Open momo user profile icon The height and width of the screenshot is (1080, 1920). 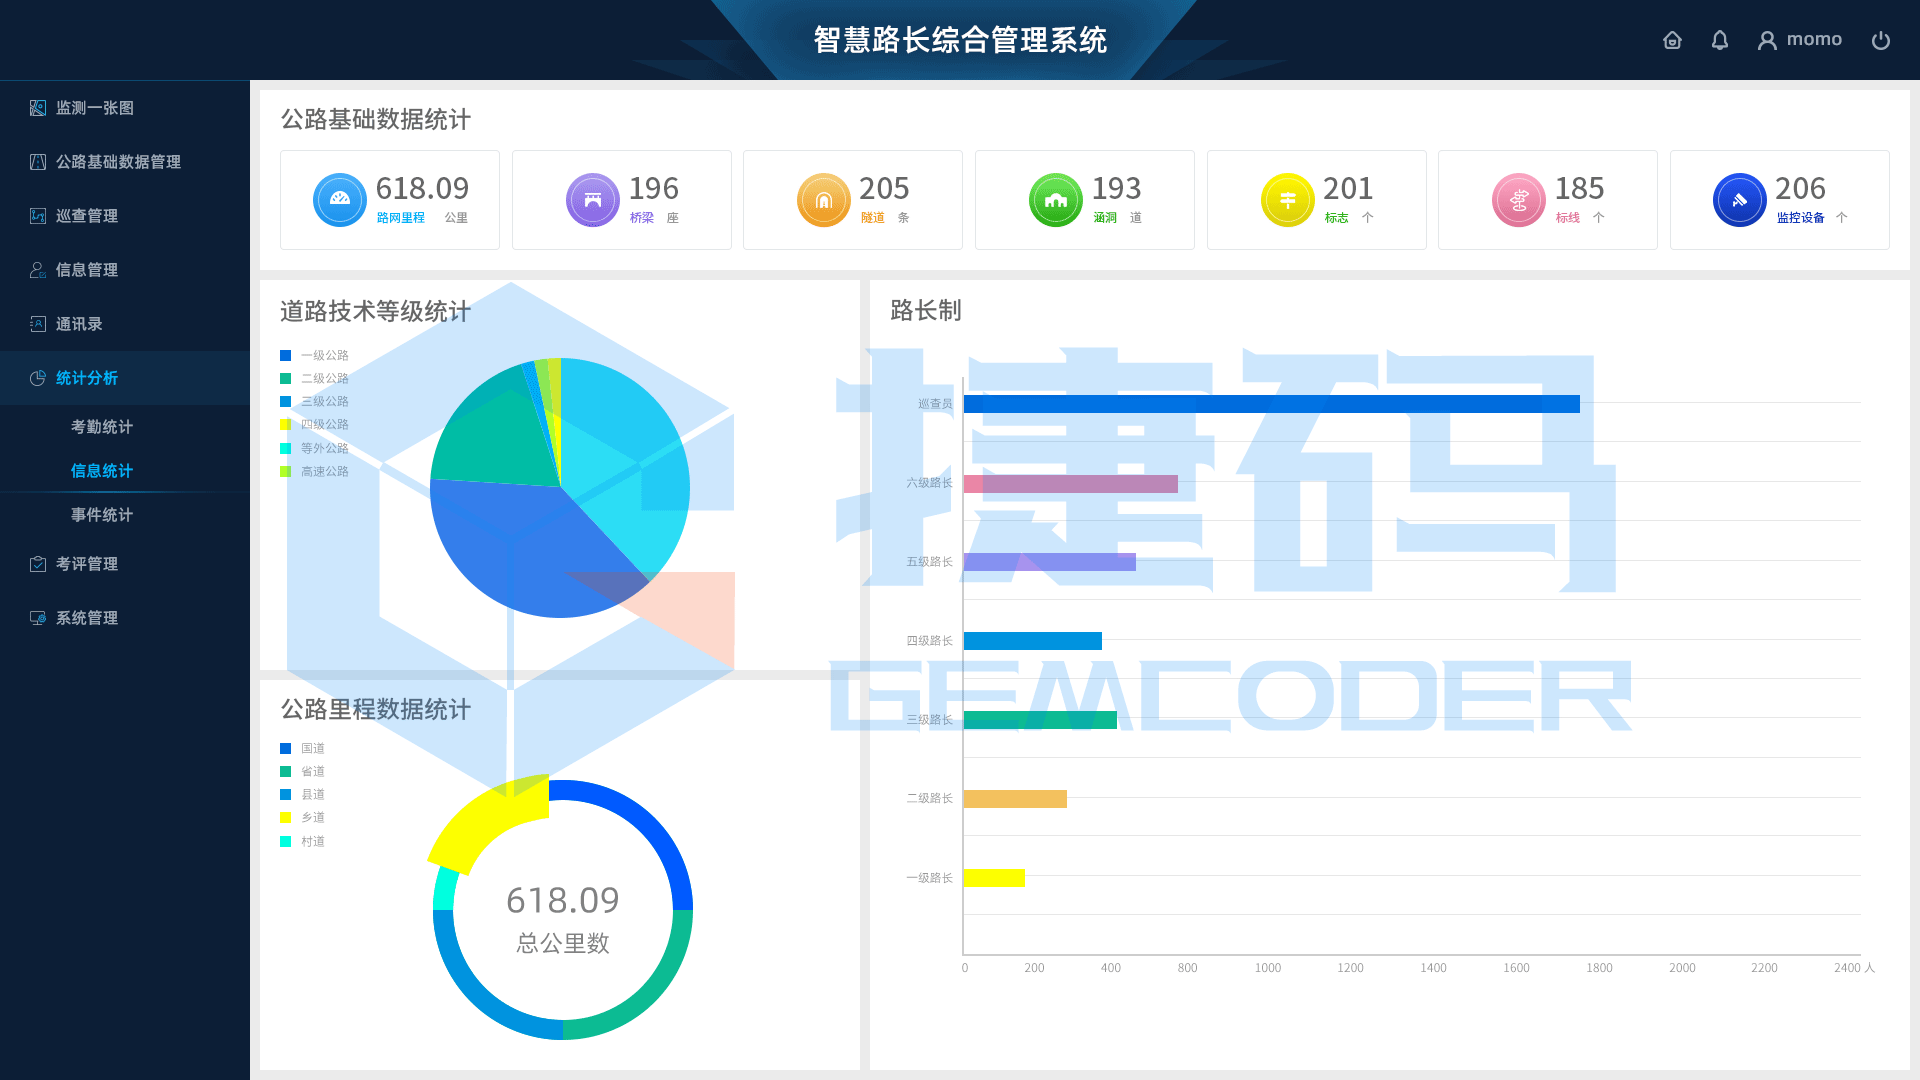(x=1767, y=40)
